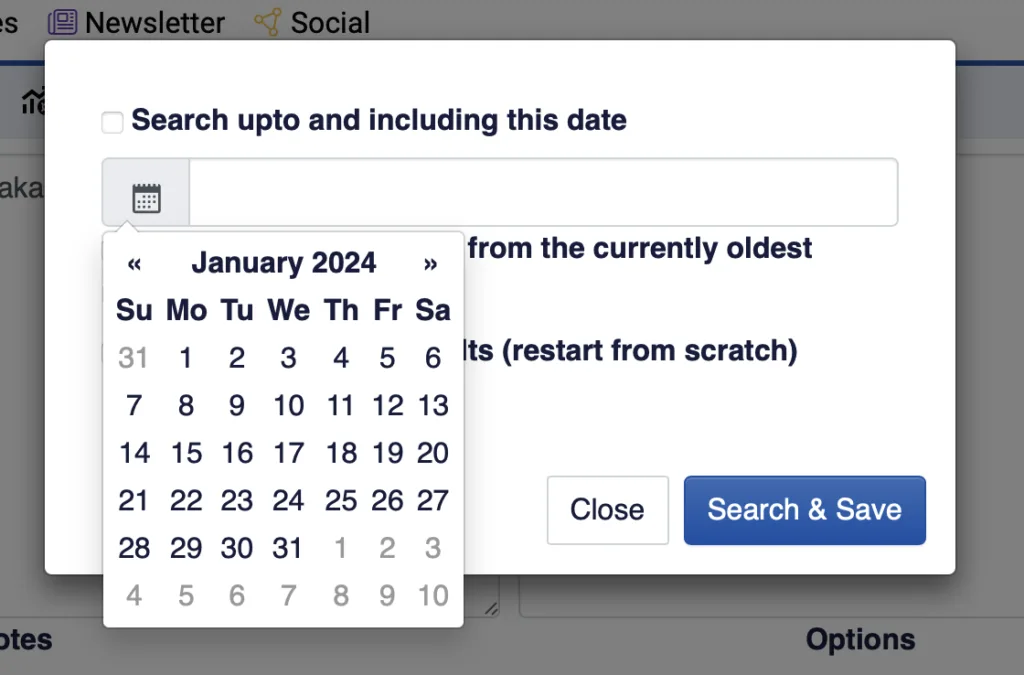Open the Social menu item

(x=330, y=22)
